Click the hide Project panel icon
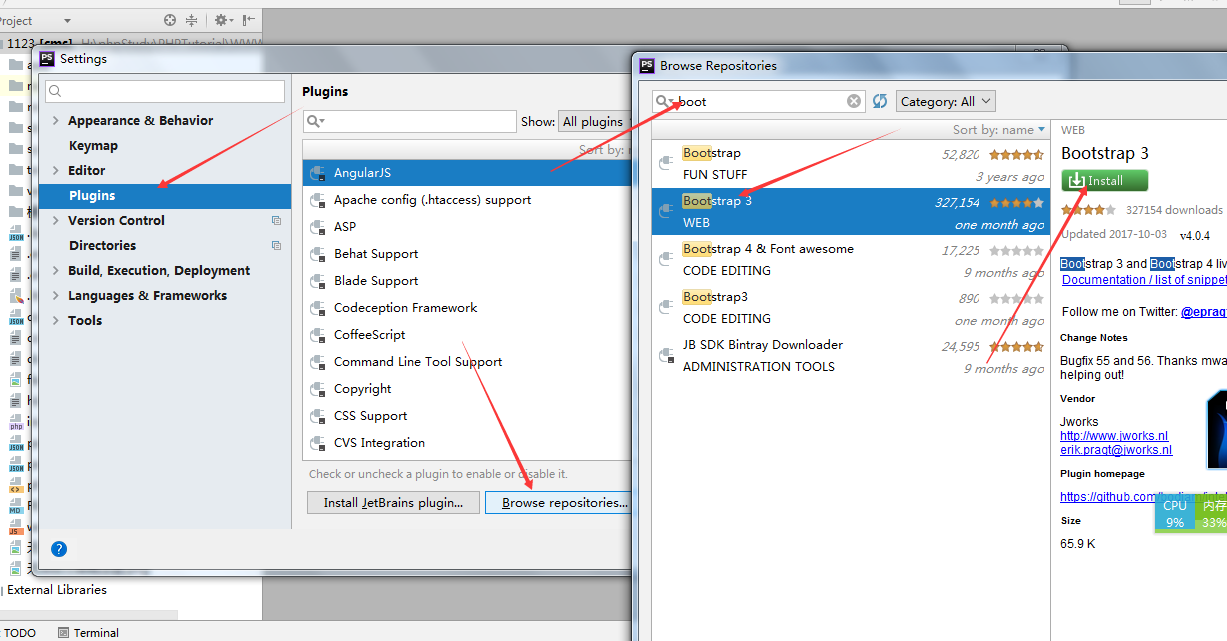 [x=248, y=20]
